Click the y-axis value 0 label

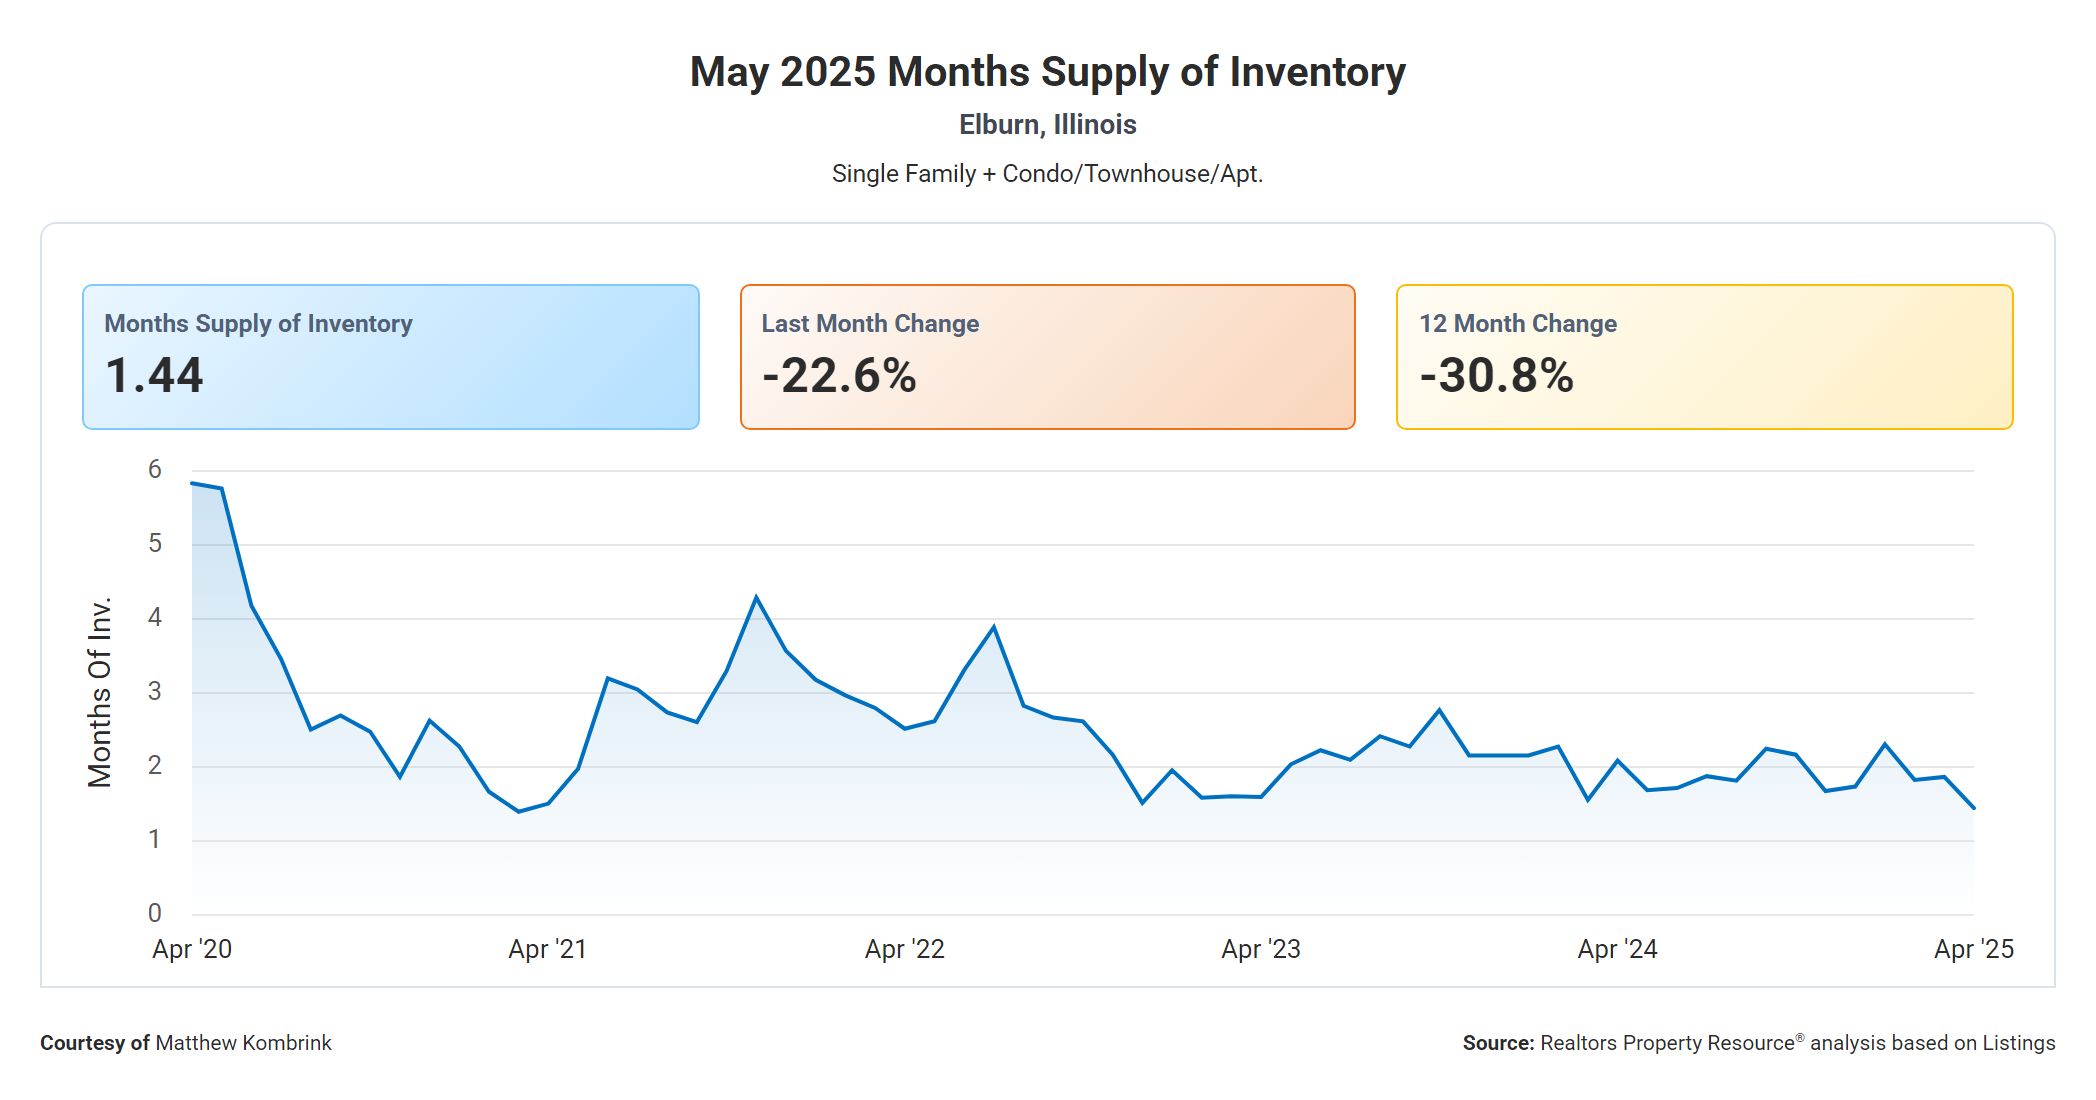click(x=155, y=912)
